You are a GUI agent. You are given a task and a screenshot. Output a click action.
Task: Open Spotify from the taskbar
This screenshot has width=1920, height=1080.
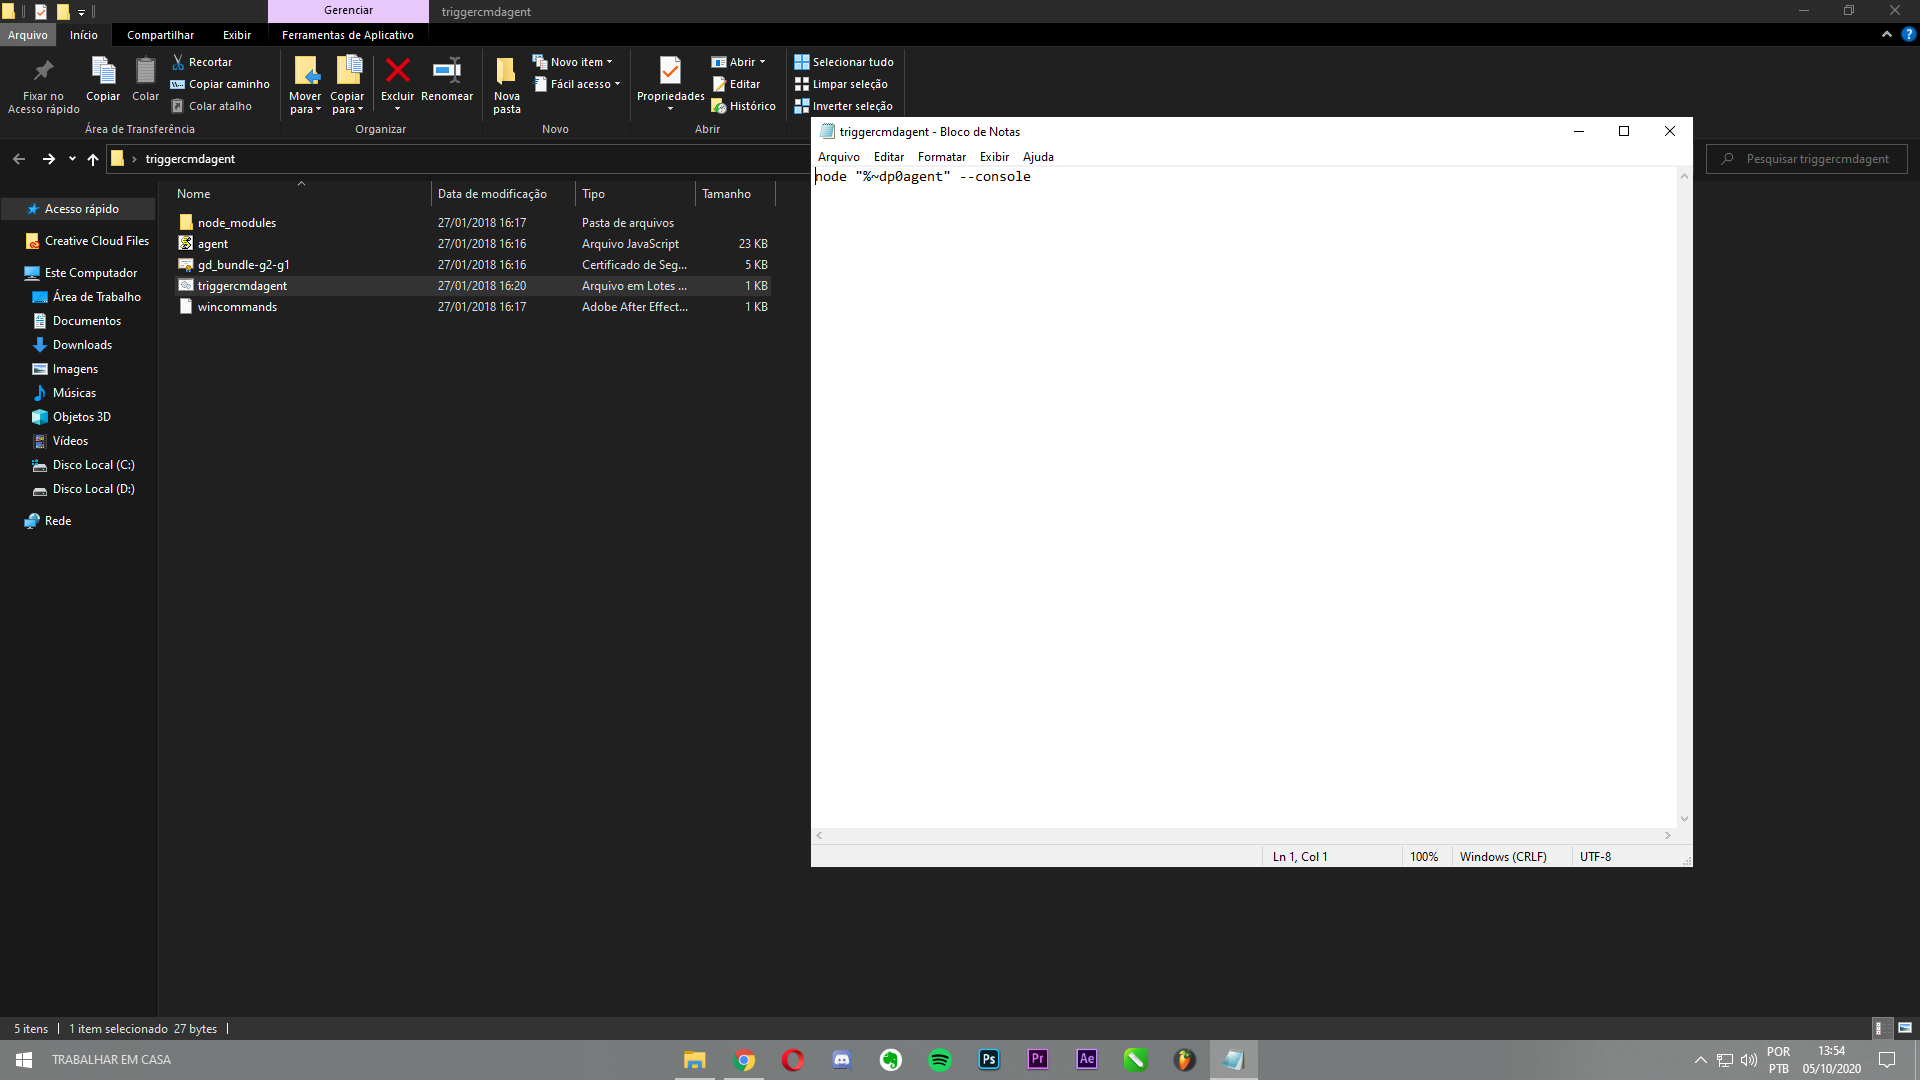click(940, 1060)
